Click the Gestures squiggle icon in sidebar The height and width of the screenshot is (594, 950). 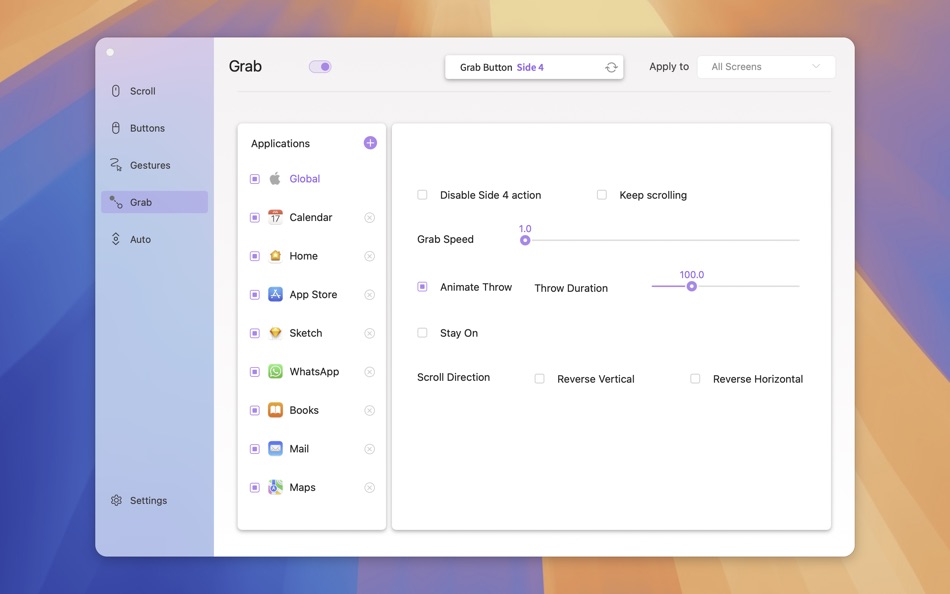click(116, 165)
